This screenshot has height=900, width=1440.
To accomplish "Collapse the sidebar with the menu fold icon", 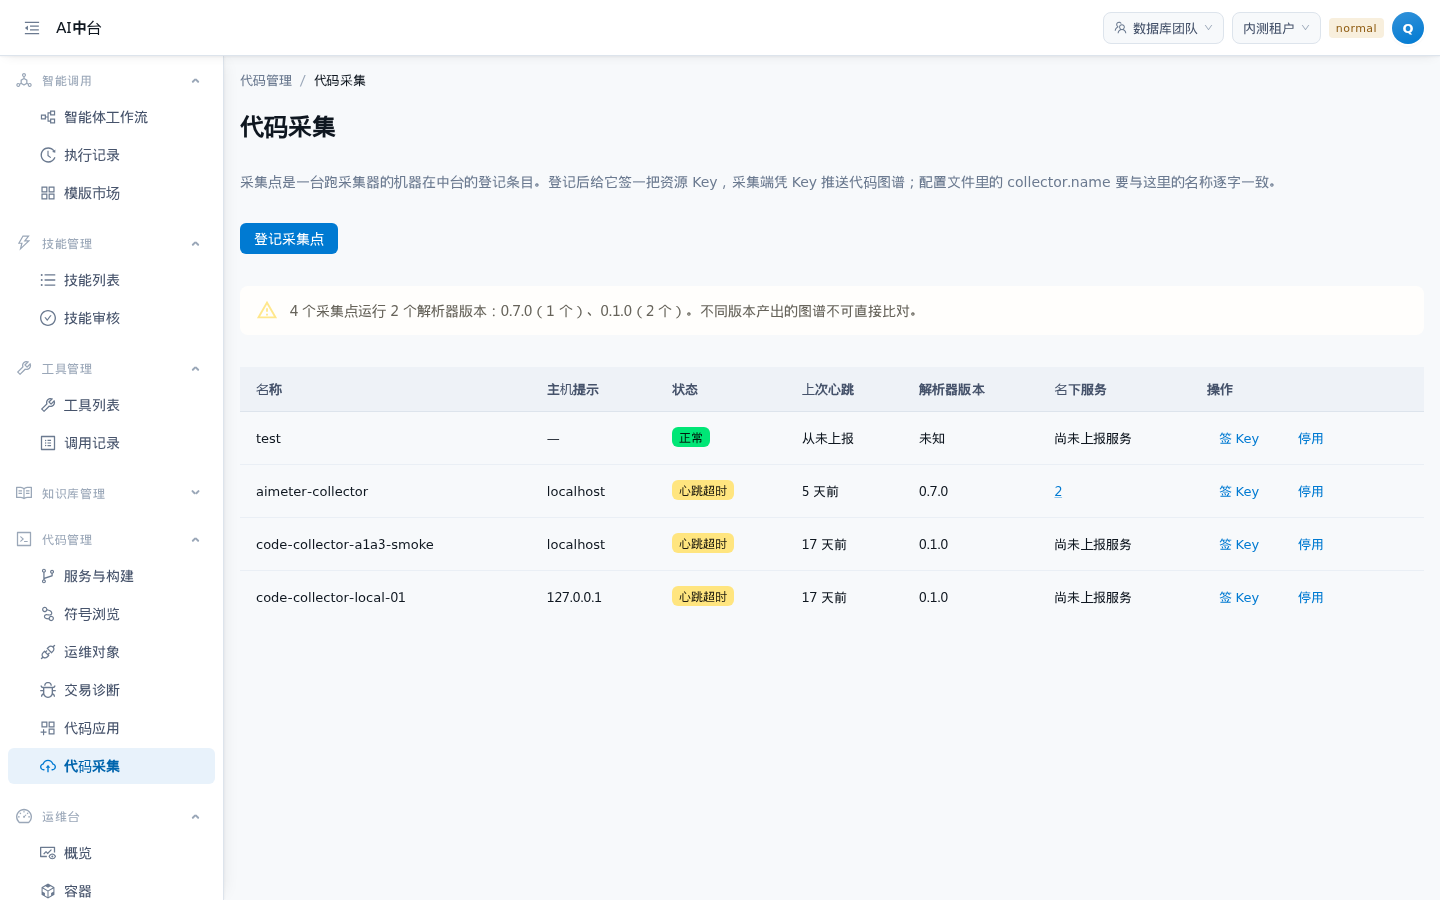I will pos(32,28).
